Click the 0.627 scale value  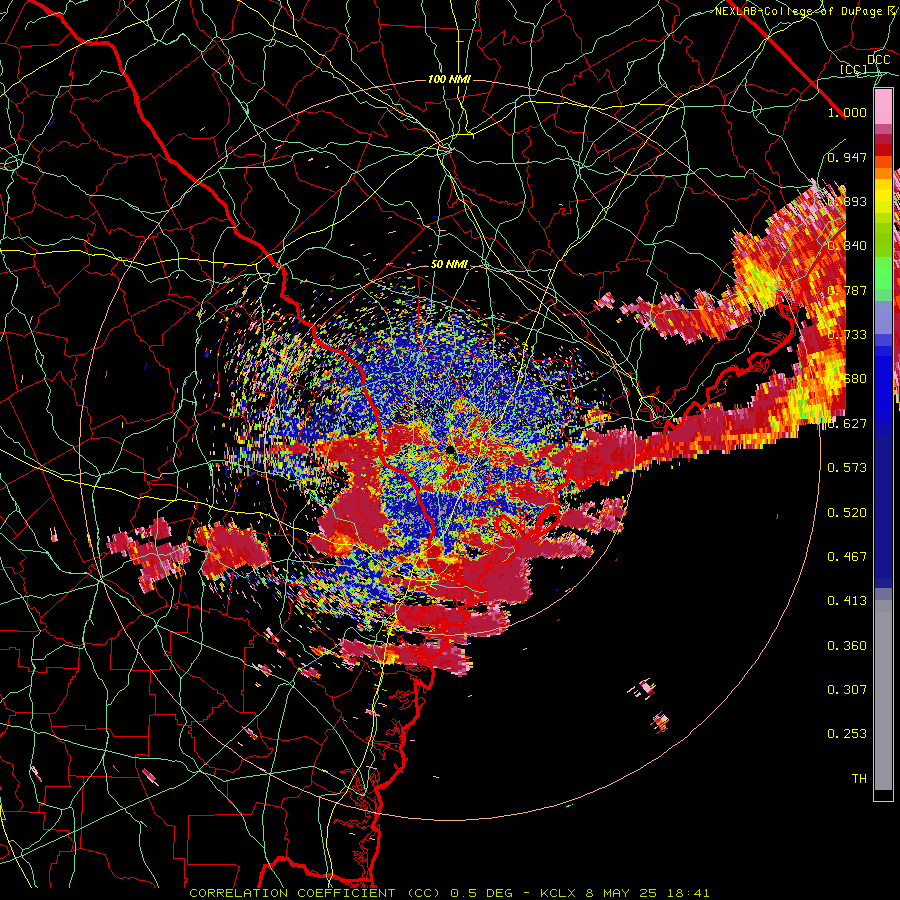[x=847, y=423]
